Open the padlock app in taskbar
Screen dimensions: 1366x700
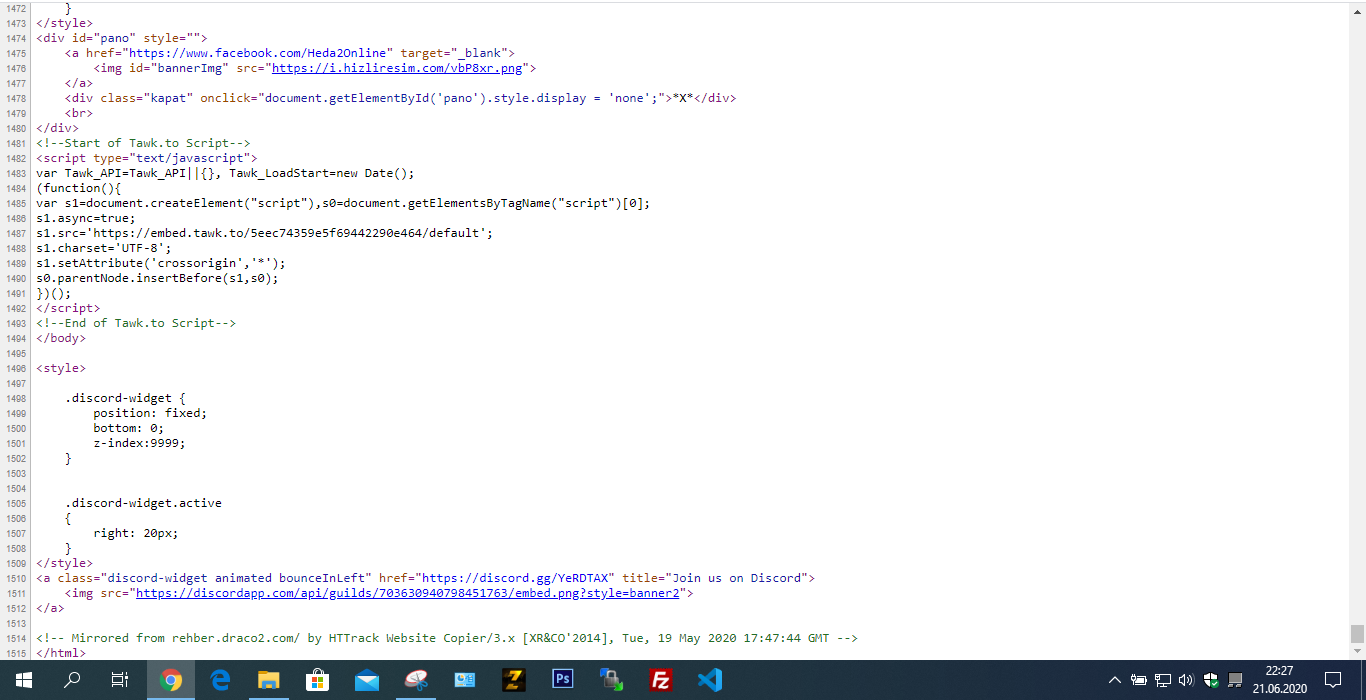[611, 680]
